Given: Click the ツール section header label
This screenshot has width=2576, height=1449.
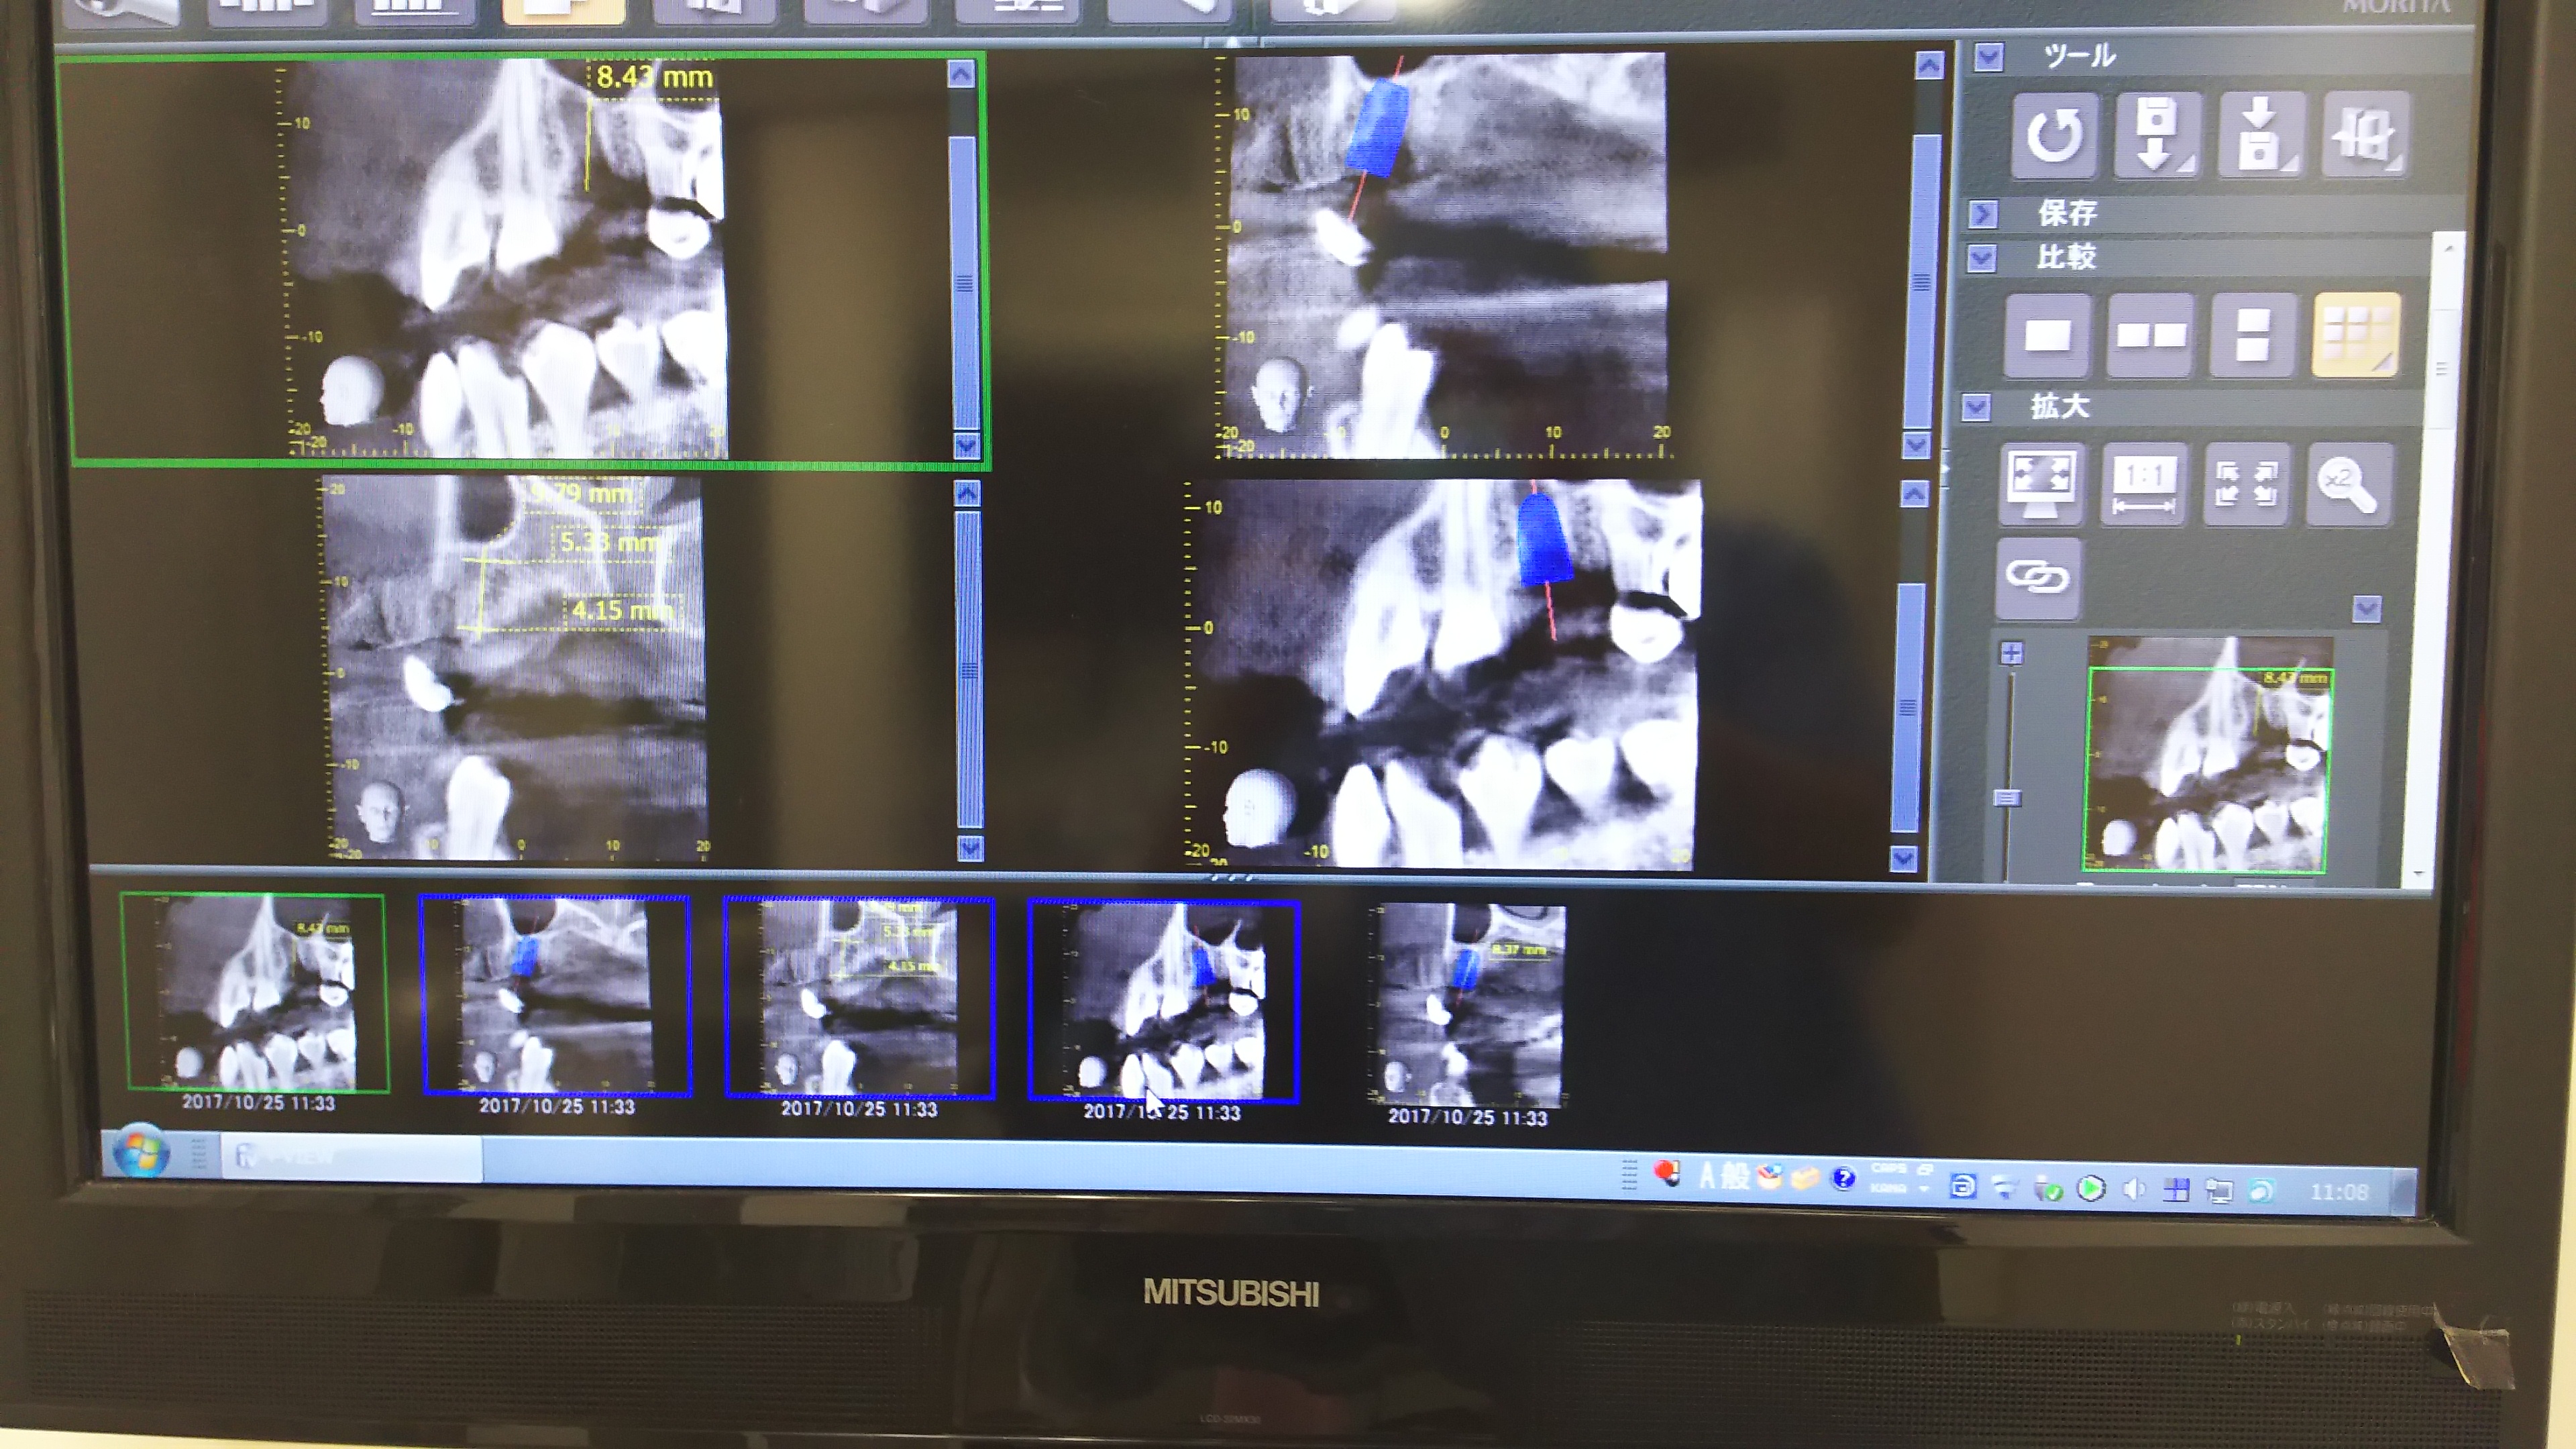Looking at the screenshot, I should [x=2080, y=56].
